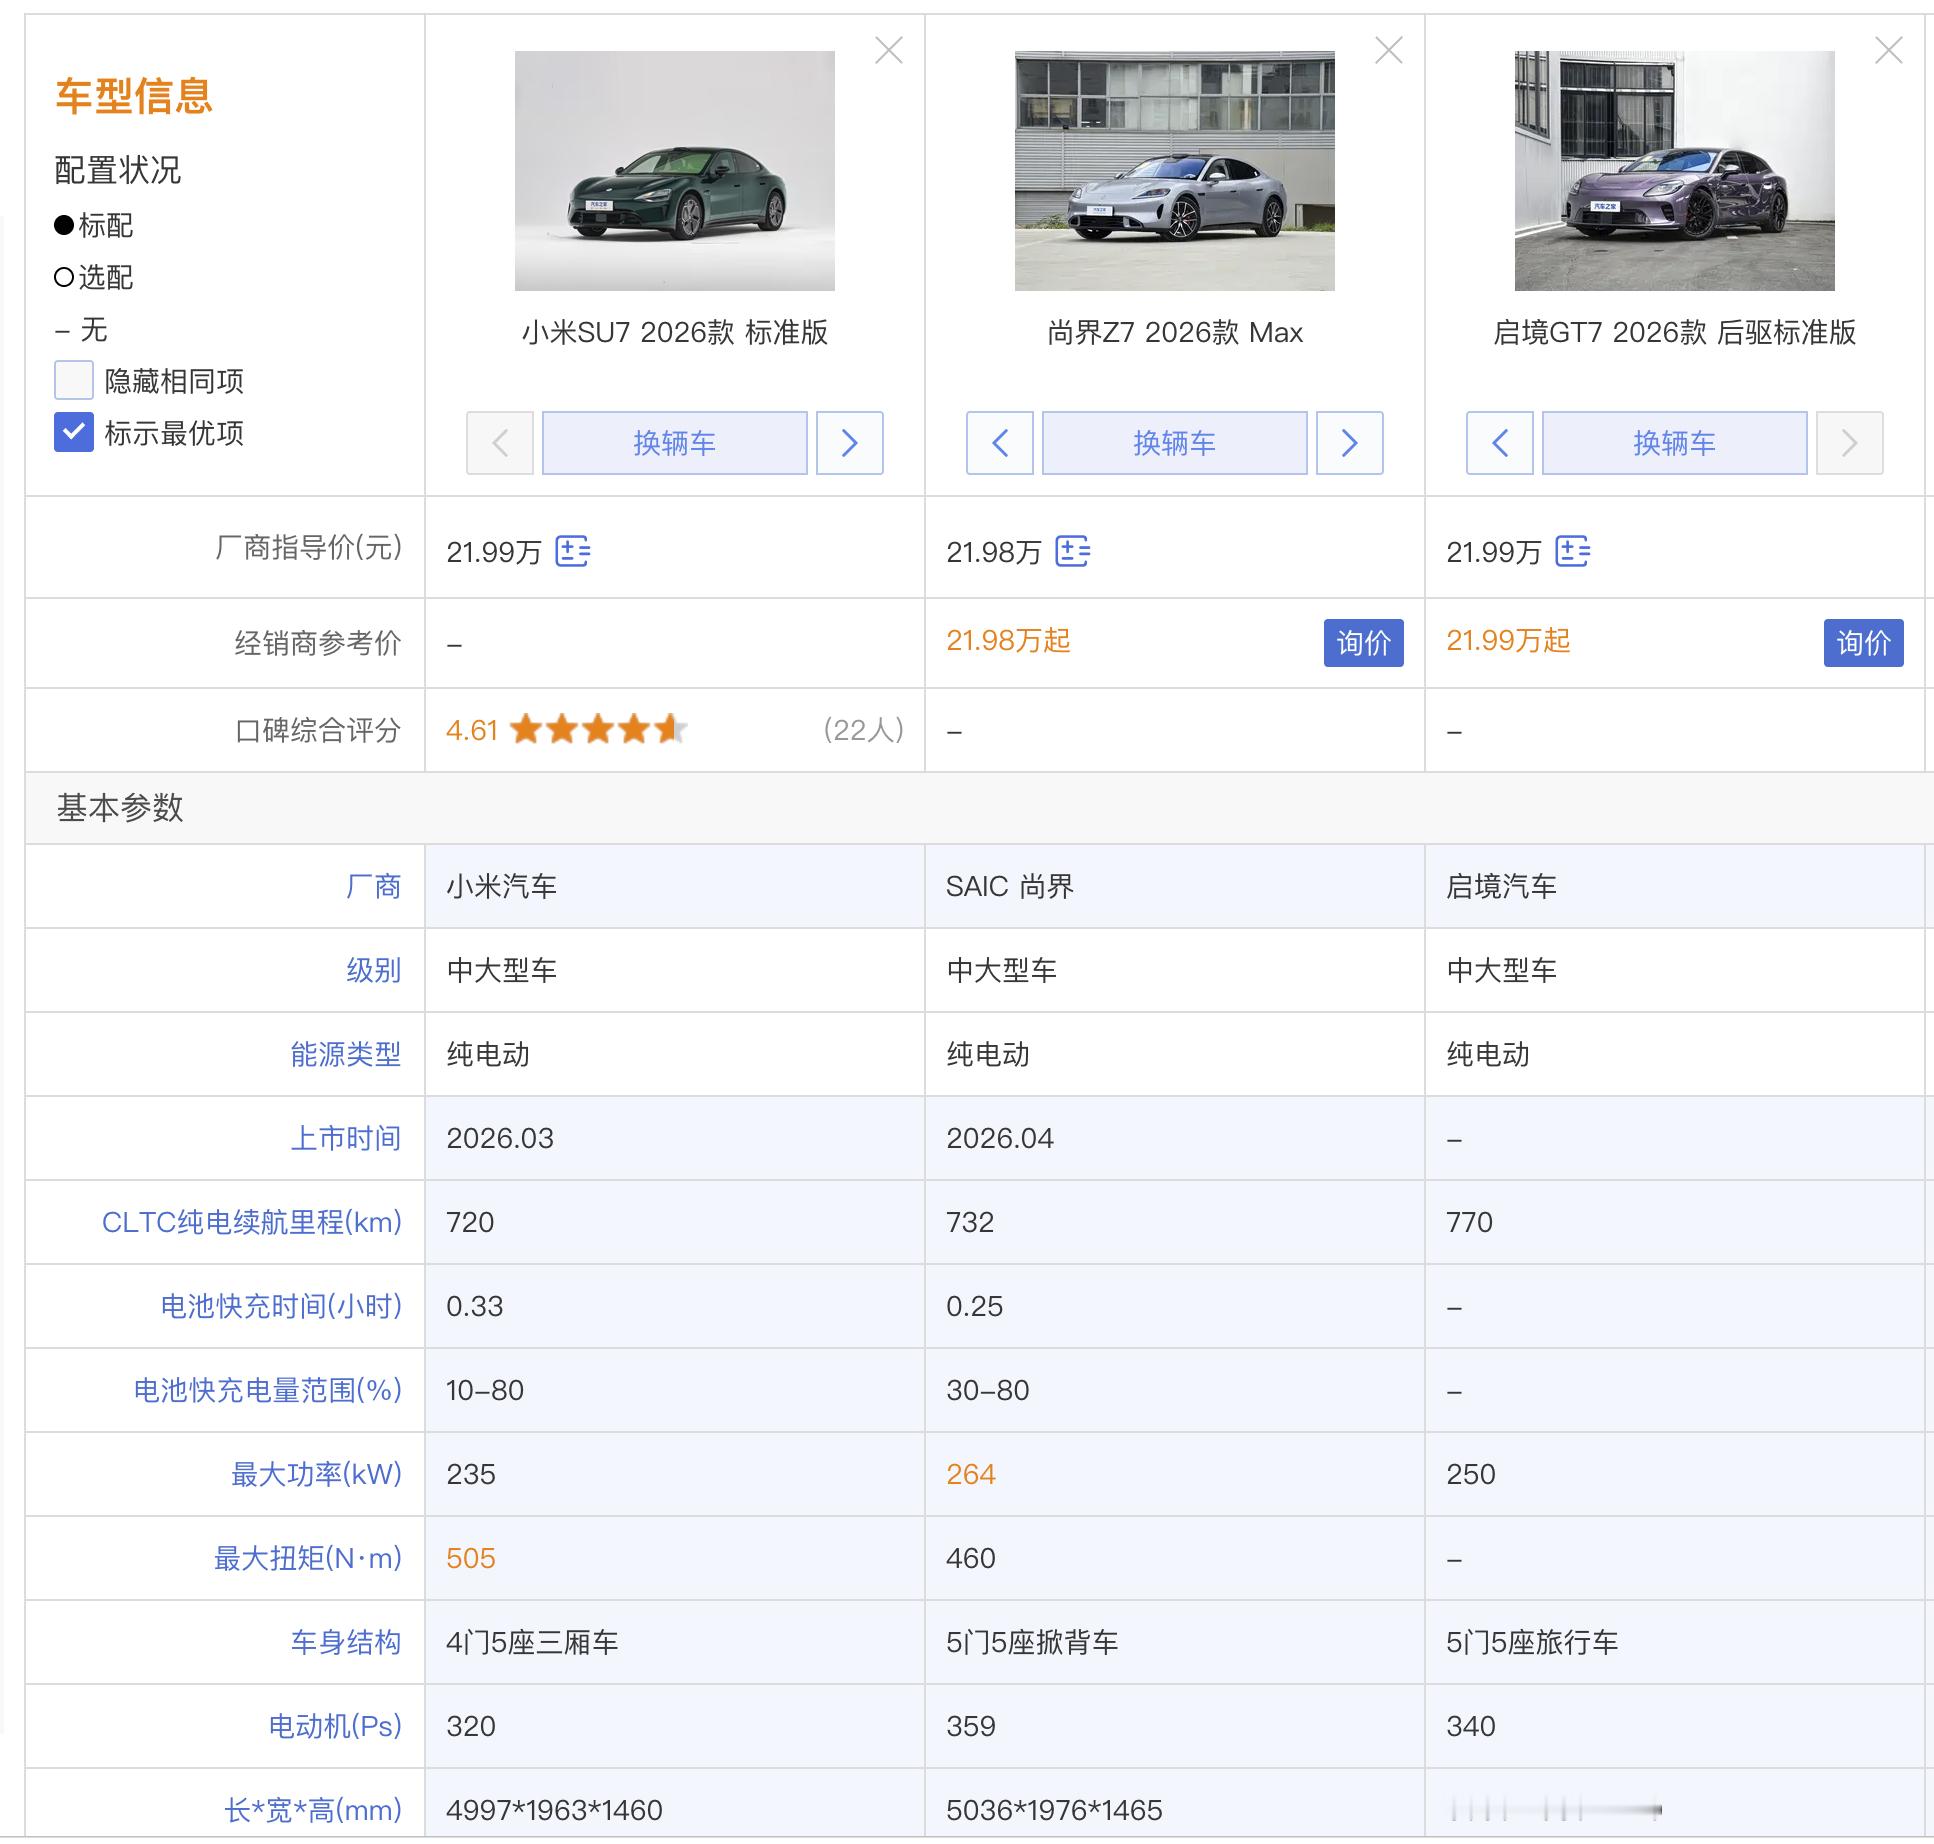The height and width of the screenshot is (1844, 1934).
Task: Open the 启境GT7 purple car photo
Action: (1675, 171)
